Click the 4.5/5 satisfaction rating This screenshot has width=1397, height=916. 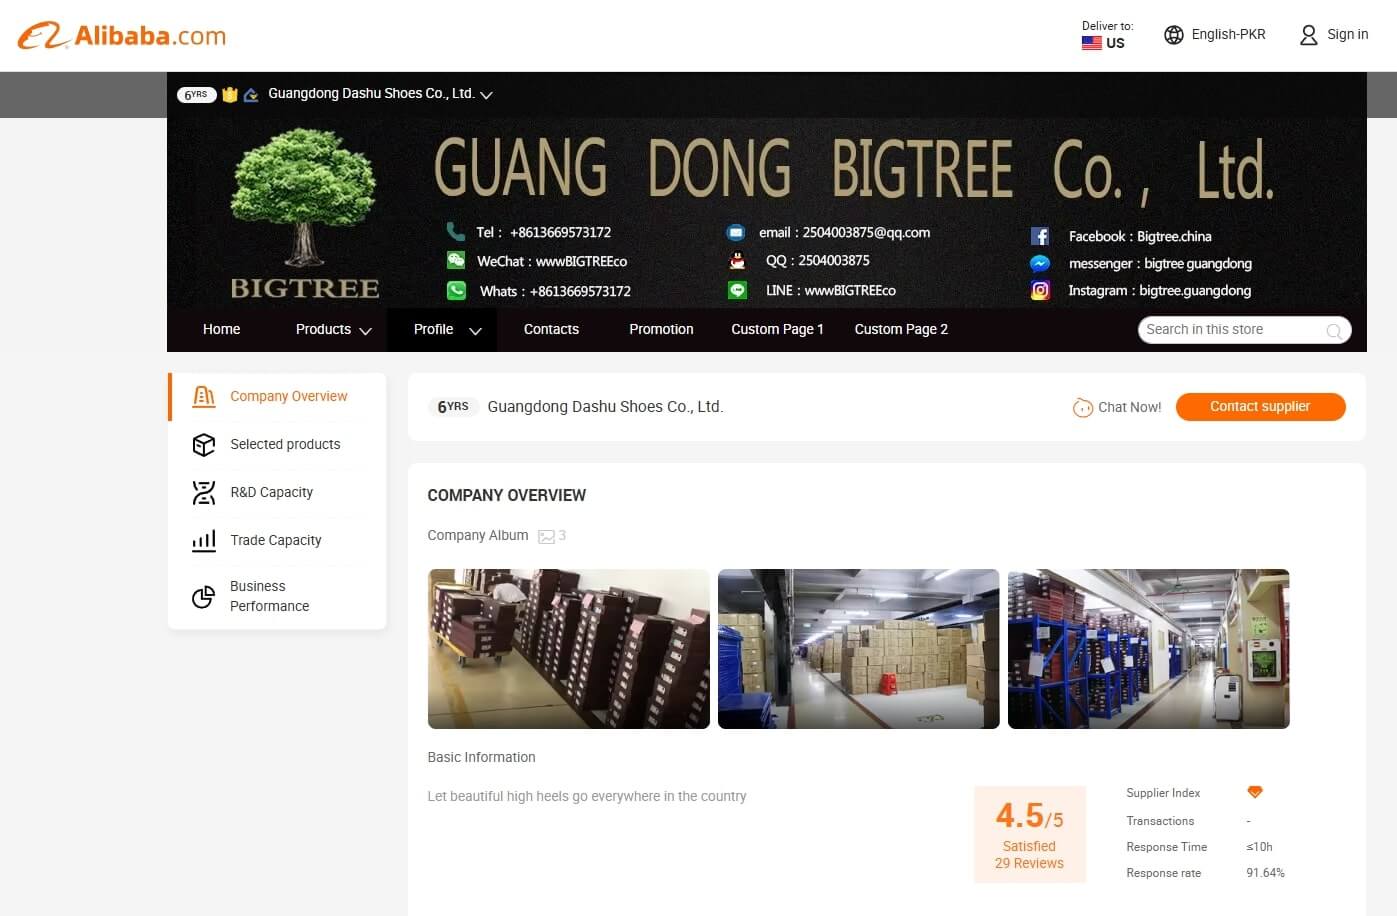click(1029, 816)
